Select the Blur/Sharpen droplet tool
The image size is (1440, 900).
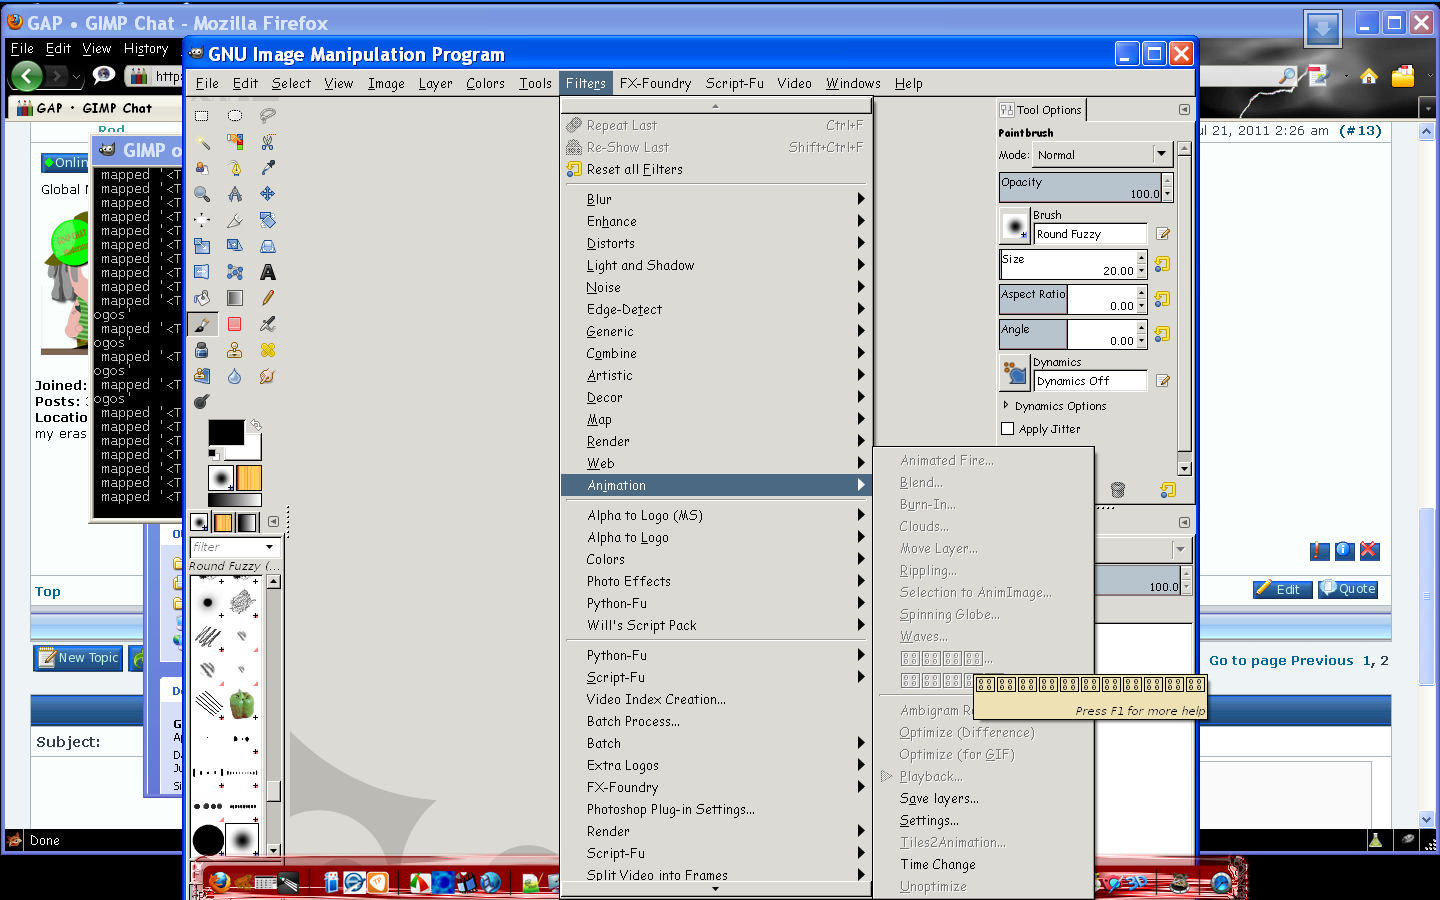click(x=235, y=376)
